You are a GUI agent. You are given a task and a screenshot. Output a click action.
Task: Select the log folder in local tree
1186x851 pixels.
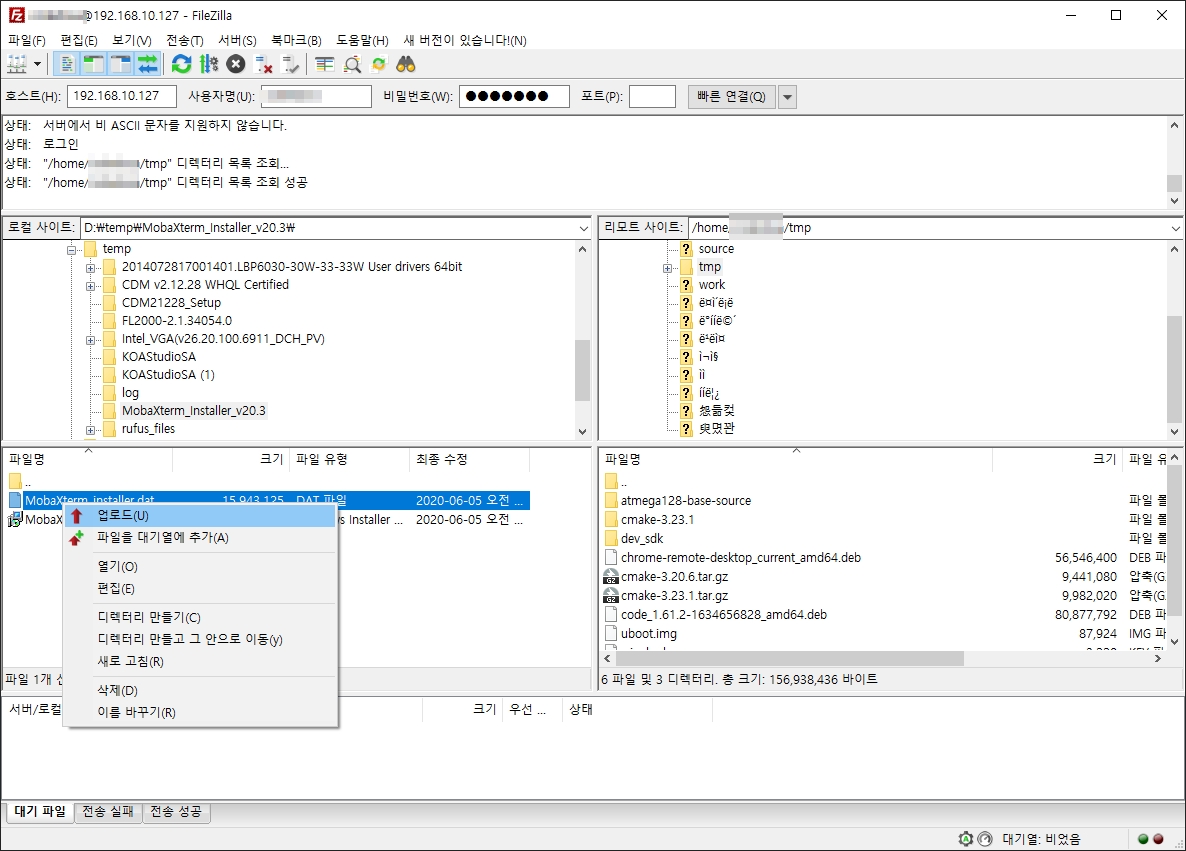(130, 393)
